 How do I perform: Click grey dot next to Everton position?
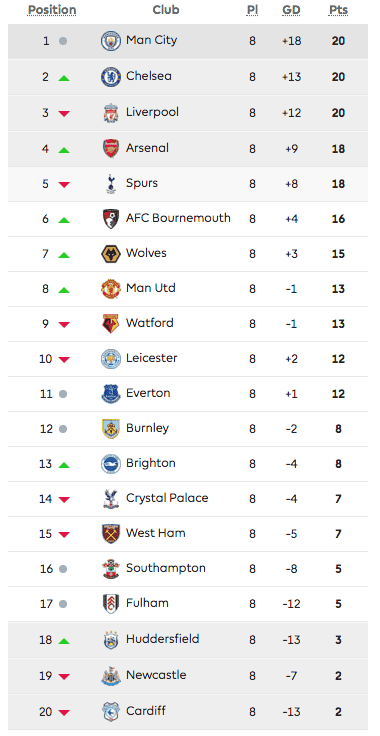(63, 394)
